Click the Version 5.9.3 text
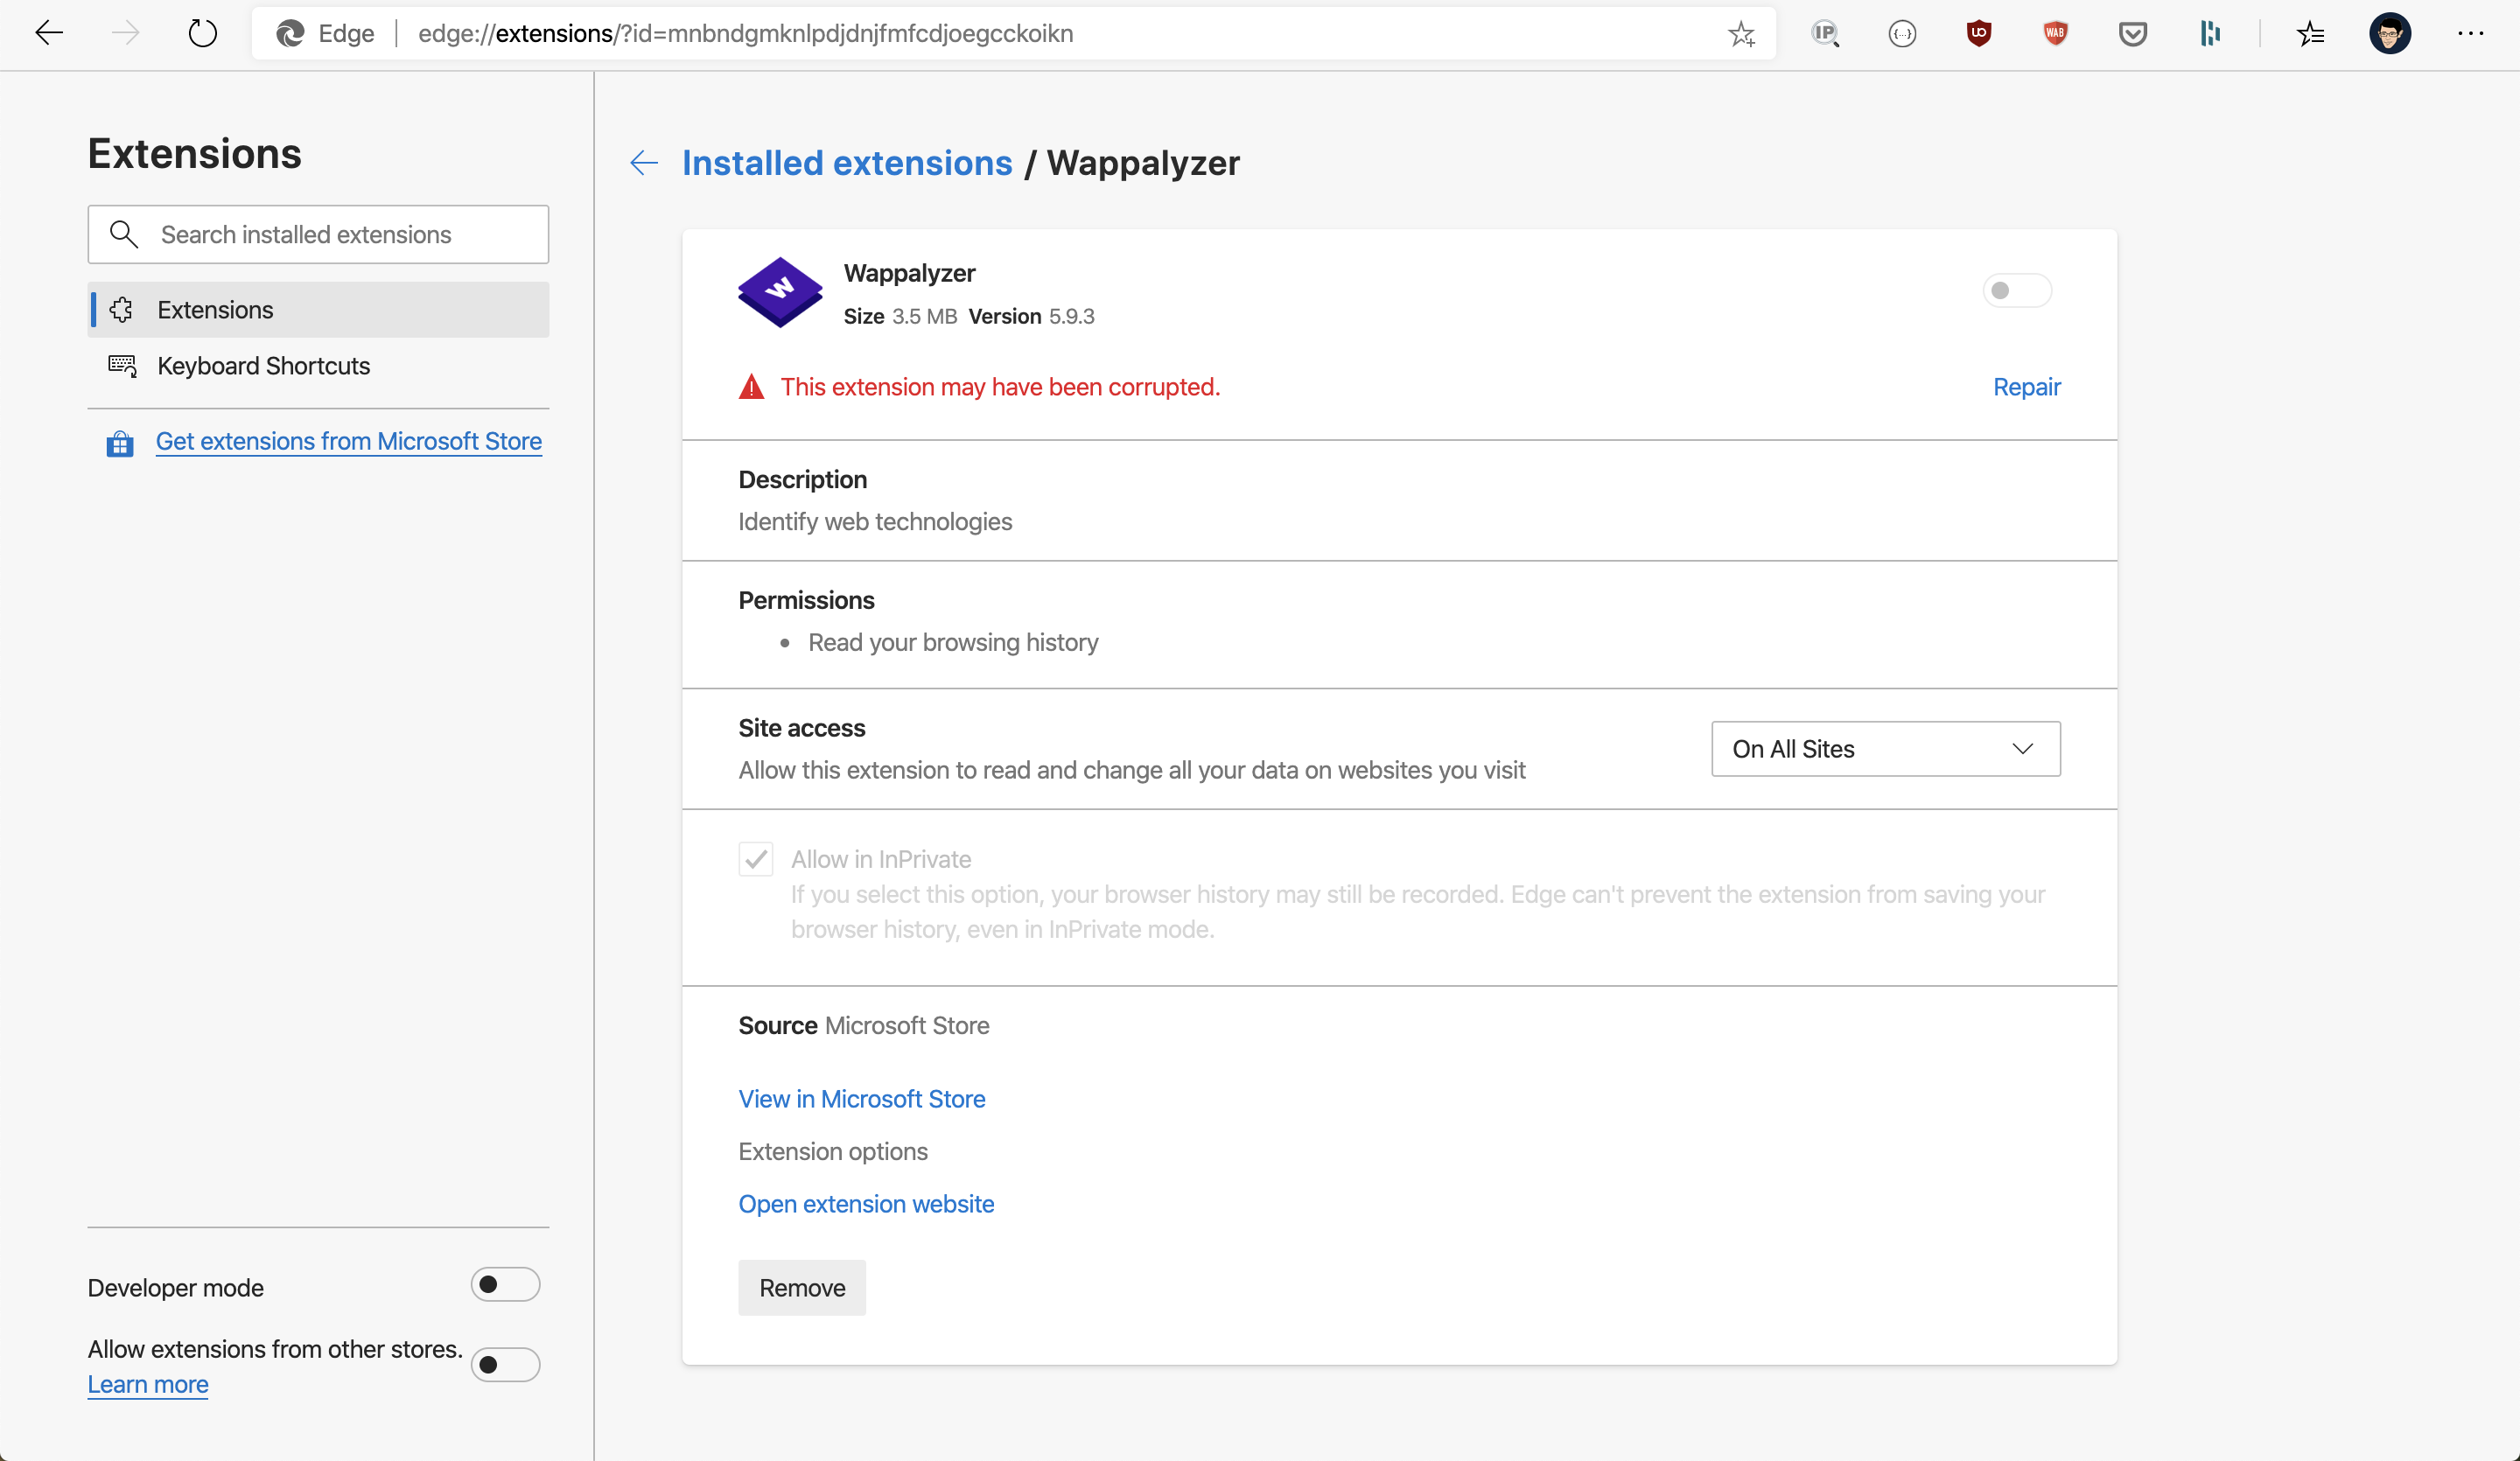Image resolution: width=2520 pixels, height=1461 pixels. click(x=1031, y=316)
